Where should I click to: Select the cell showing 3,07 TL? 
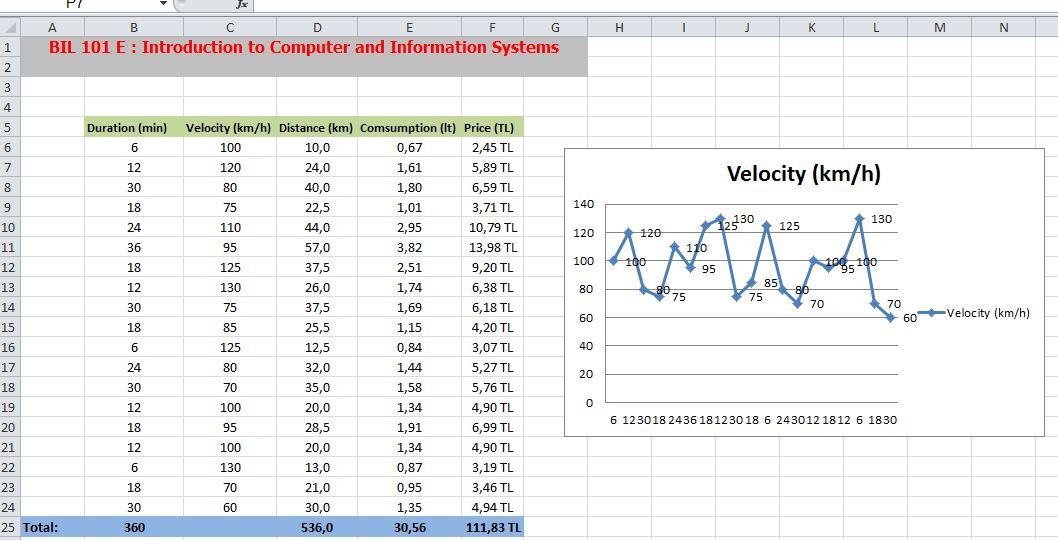pyautogui.click(x=493, y=348)
